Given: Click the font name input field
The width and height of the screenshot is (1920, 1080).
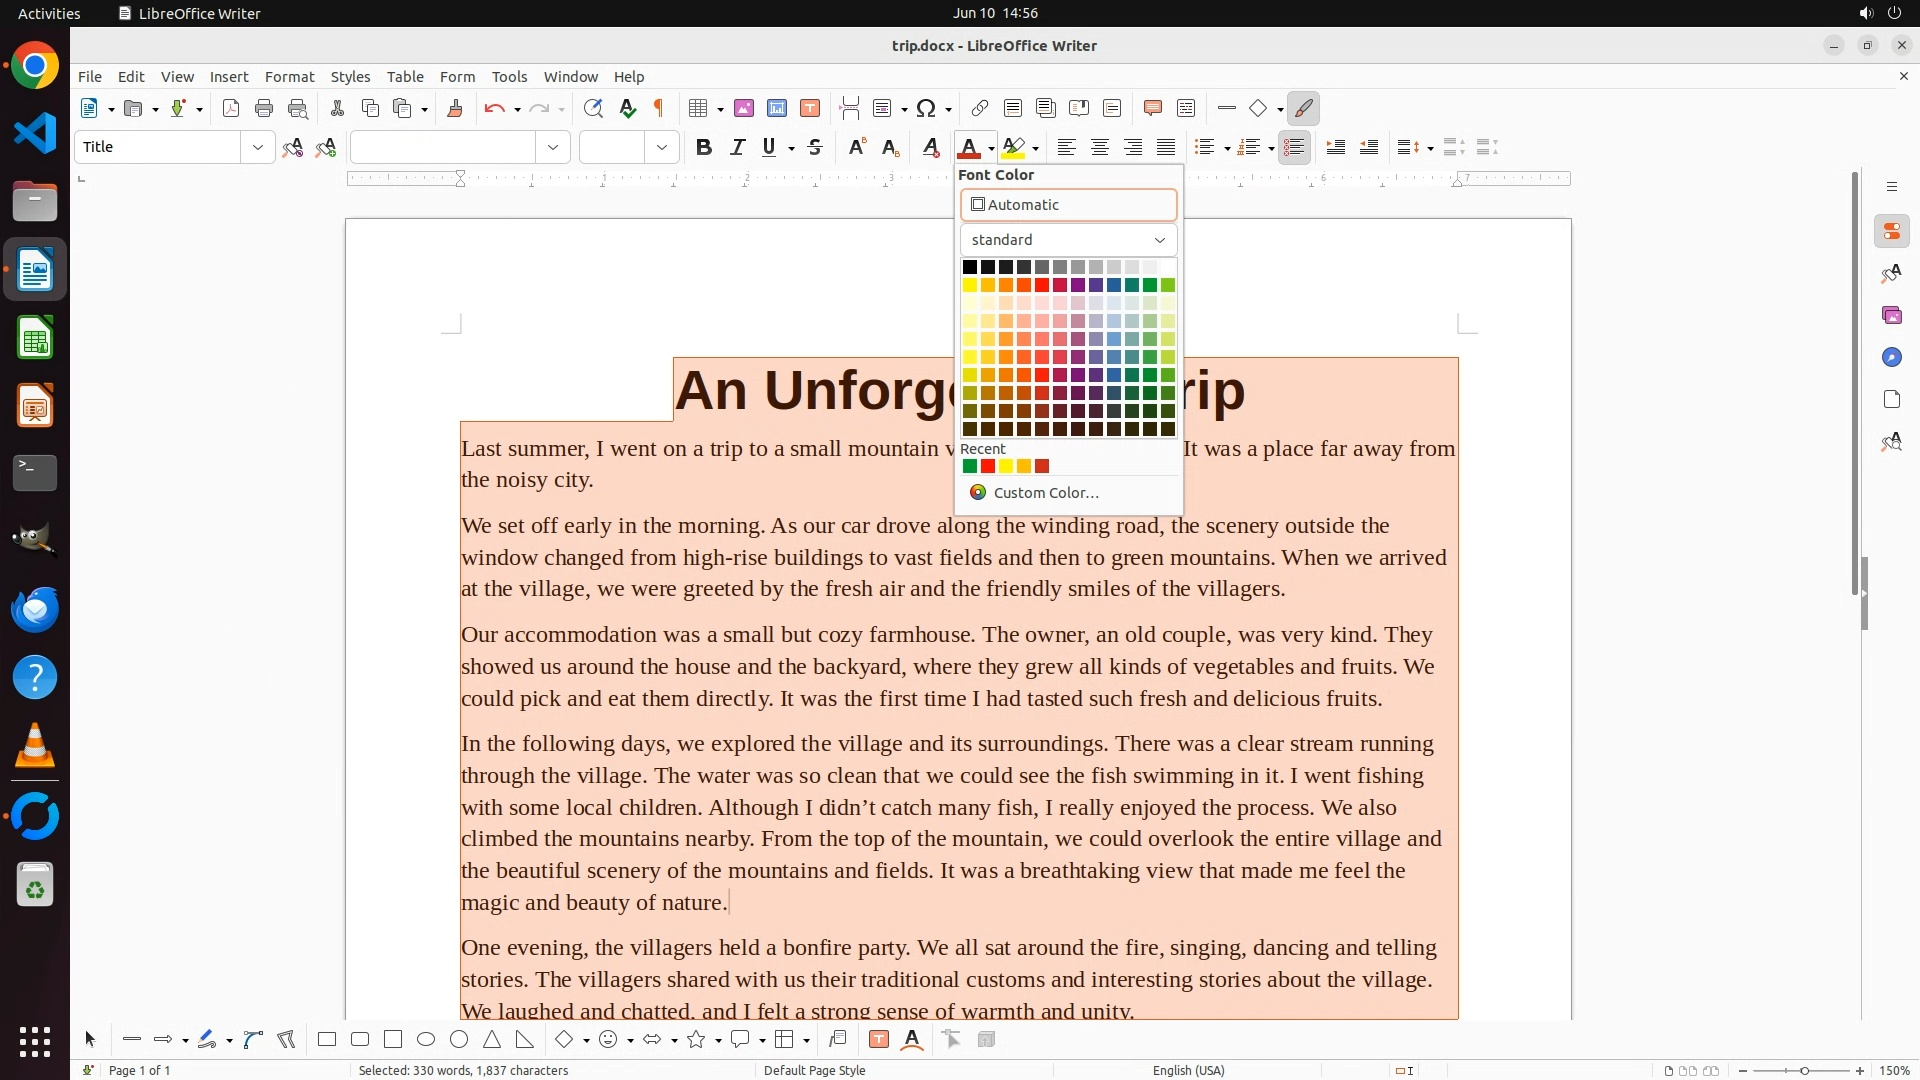Looking at the screenshot, I should pos(443,148).
